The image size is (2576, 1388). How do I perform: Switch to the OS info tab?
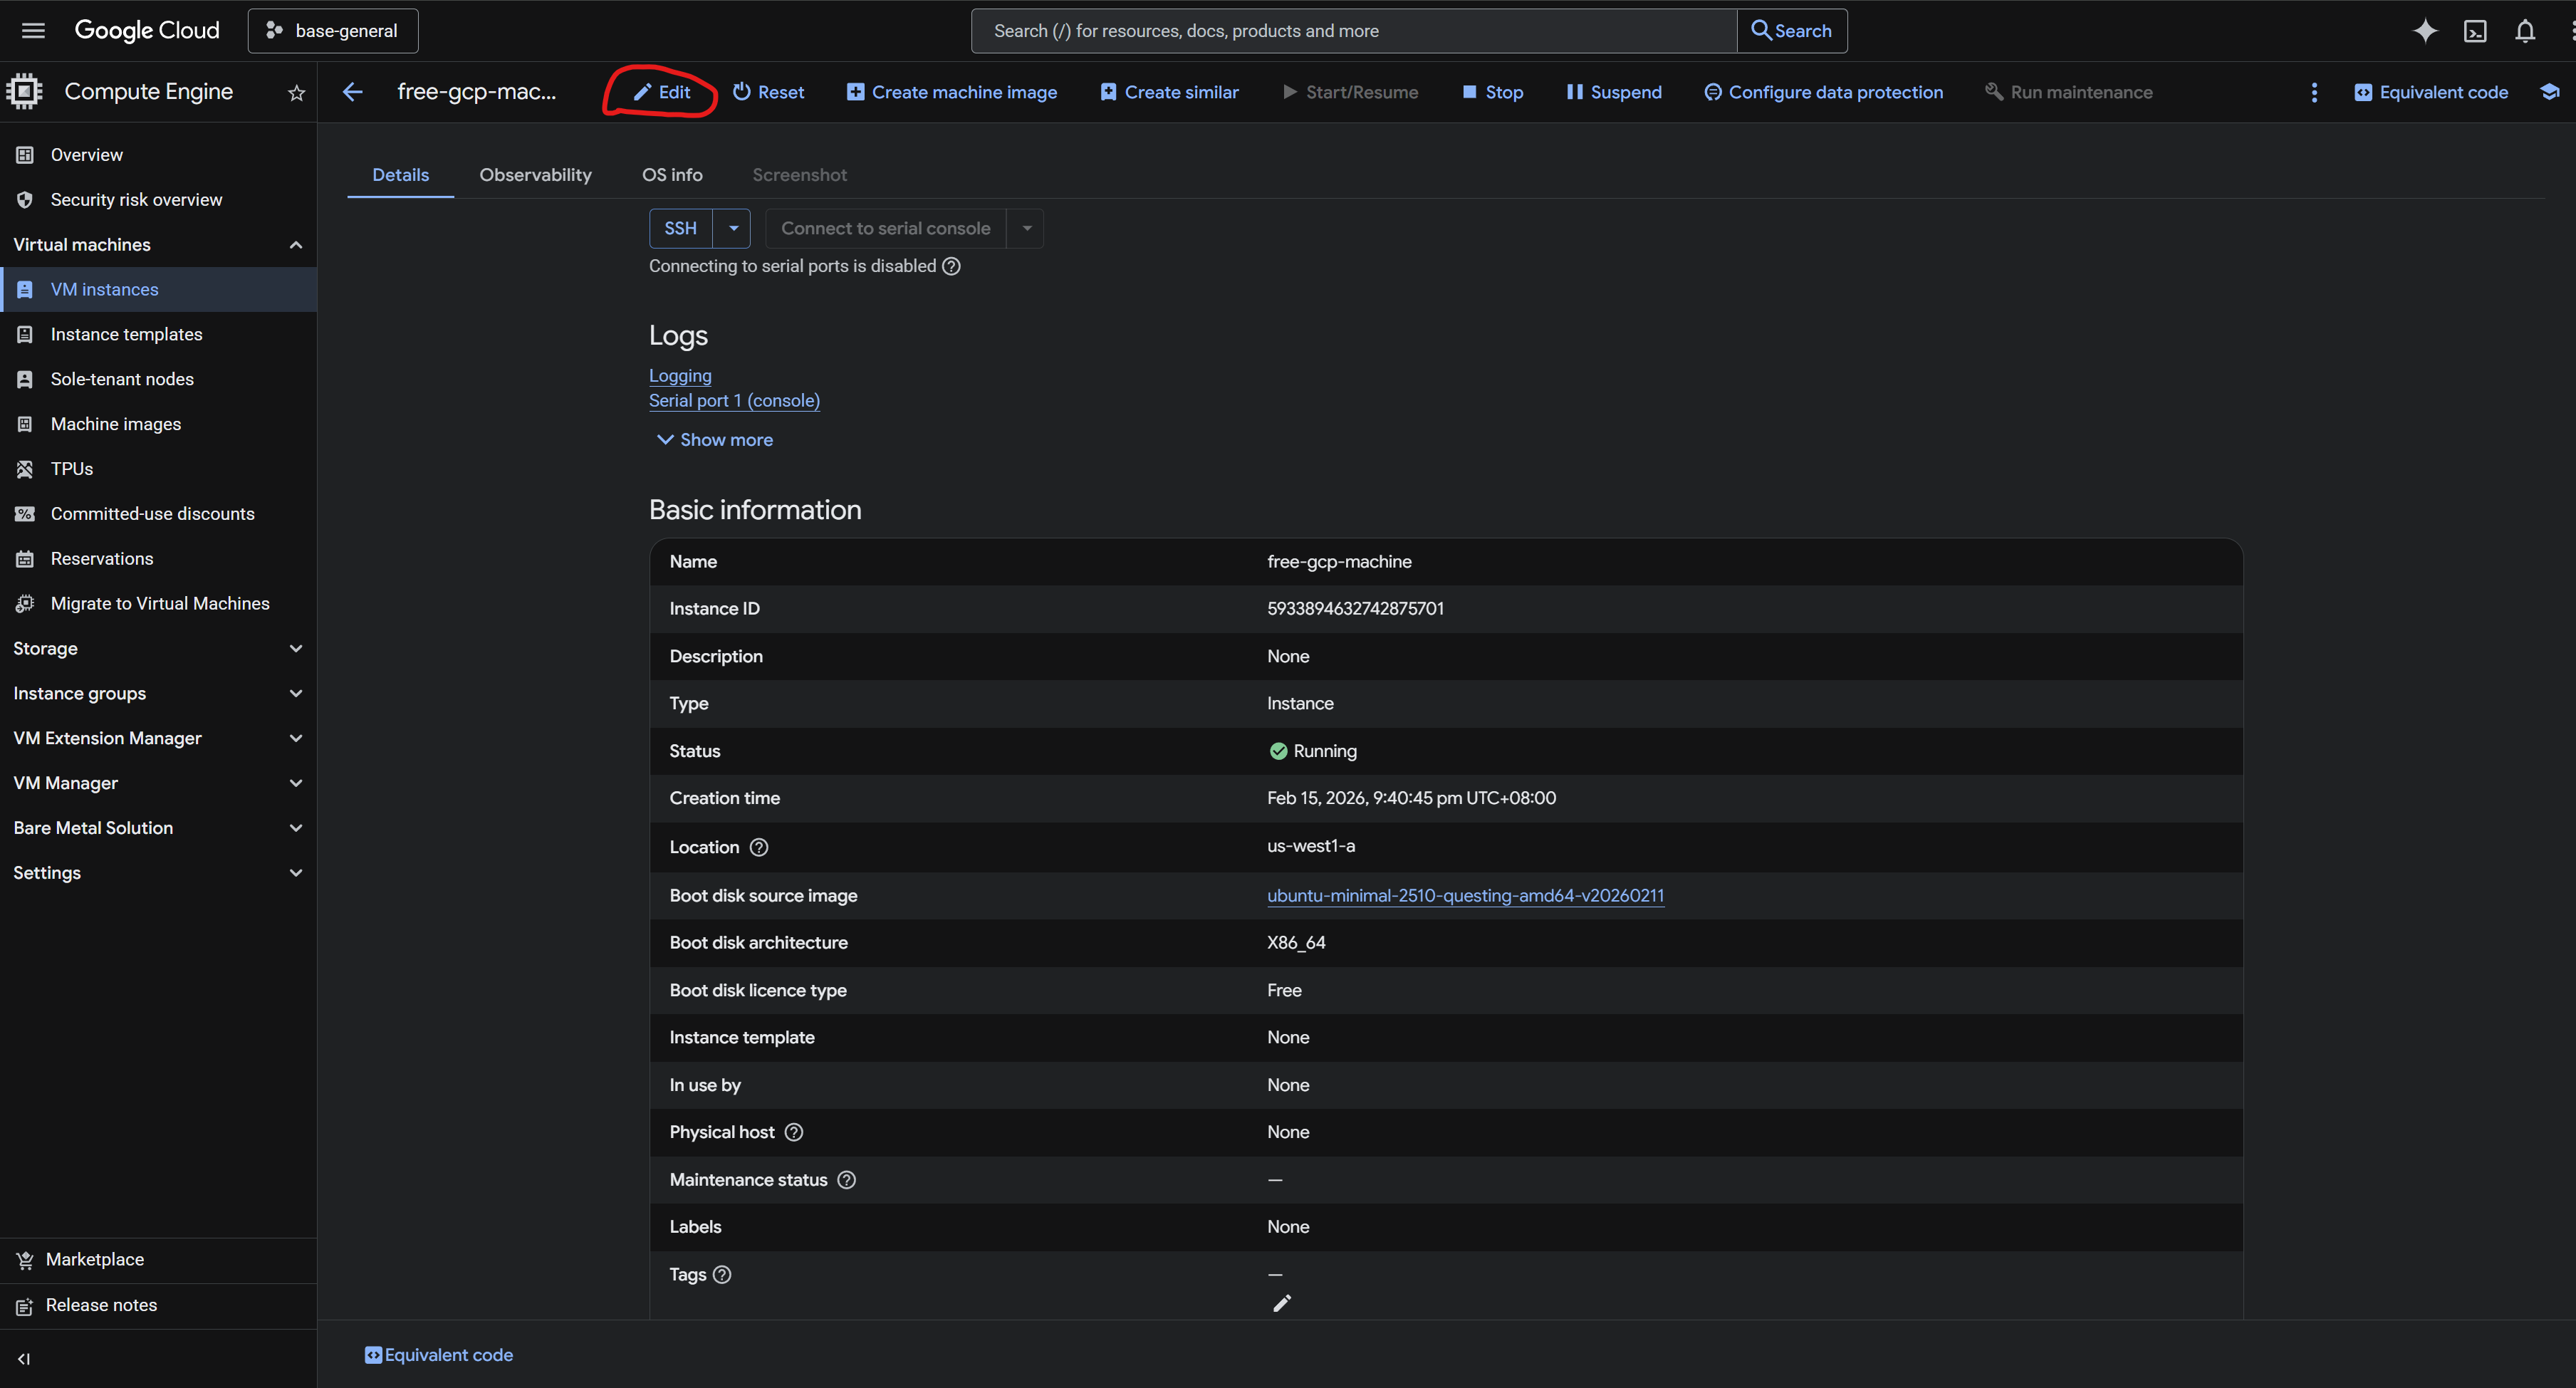pyautogui.click(x=672, y=175)
